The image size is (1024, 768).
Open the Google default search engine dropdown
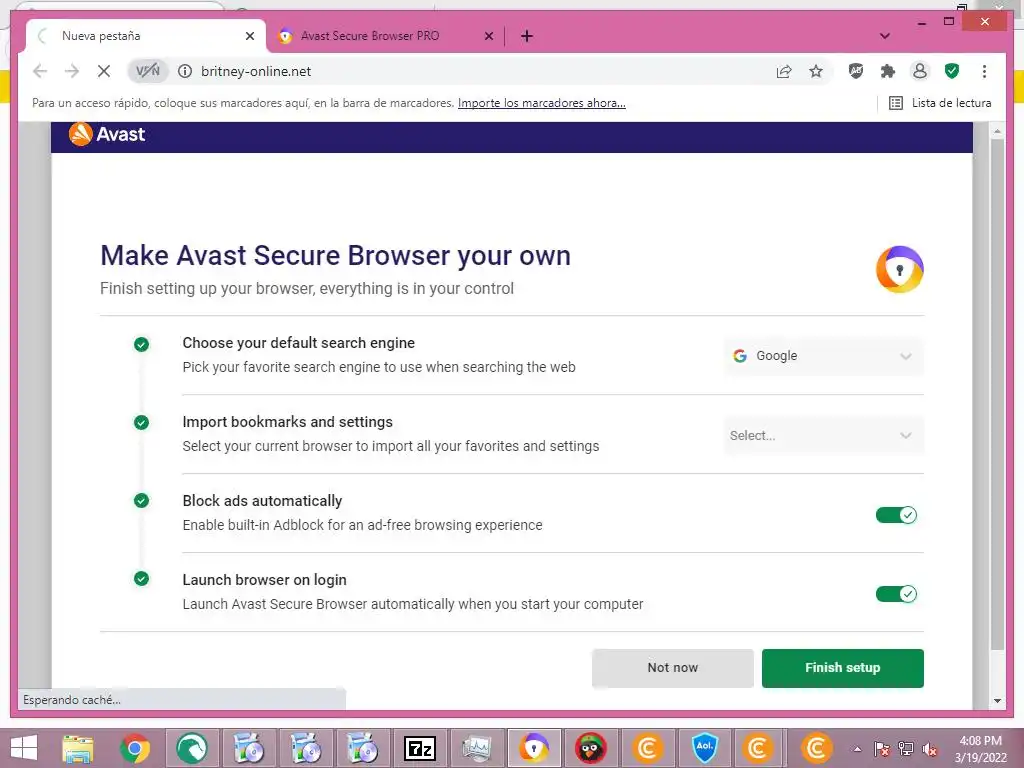(x=824, y=356)
